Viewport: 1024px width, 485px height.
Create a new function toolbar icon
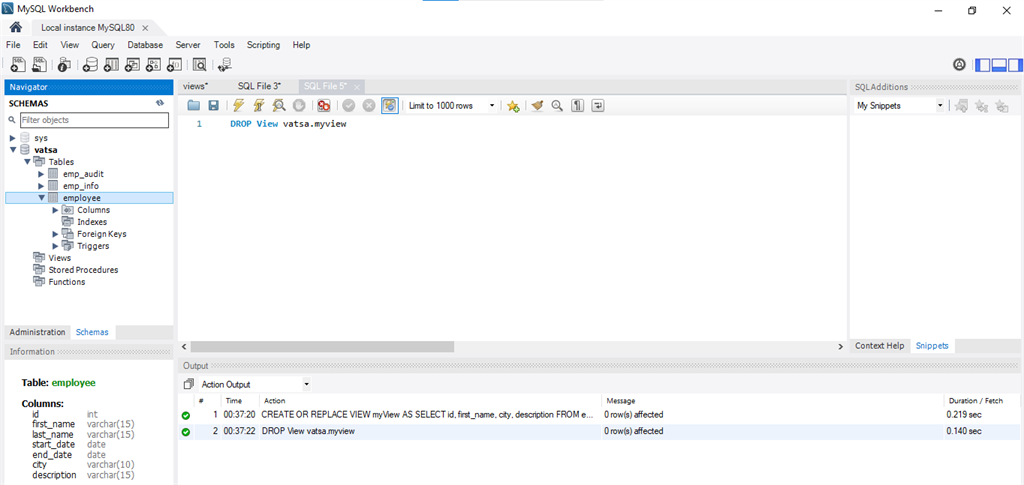(174, 64)
